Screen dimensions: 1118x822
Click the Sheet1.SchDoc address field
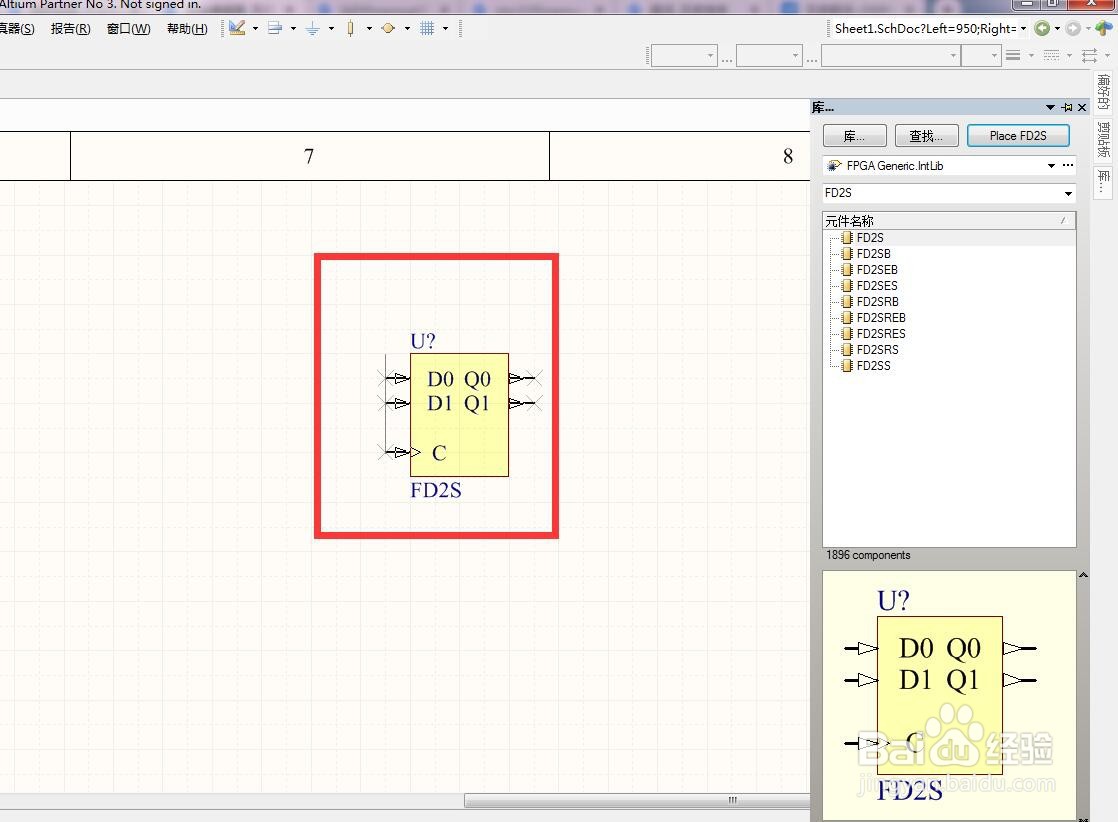click(925, 29)
